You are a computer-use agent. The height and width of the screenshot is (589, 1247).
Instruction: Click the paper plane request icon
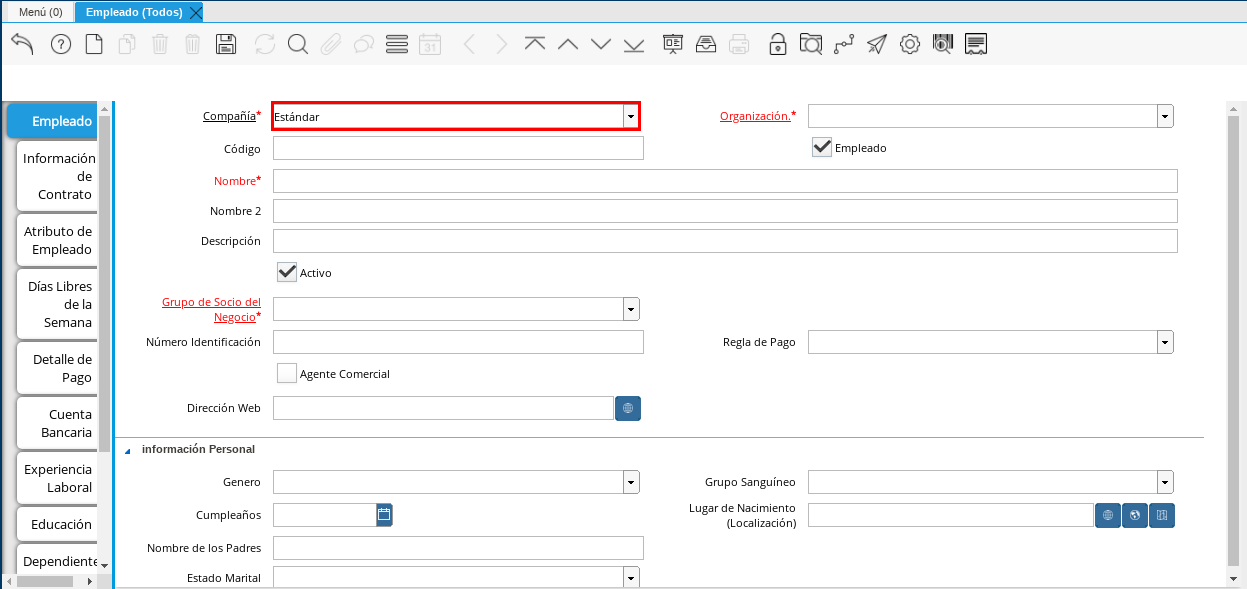876,44
